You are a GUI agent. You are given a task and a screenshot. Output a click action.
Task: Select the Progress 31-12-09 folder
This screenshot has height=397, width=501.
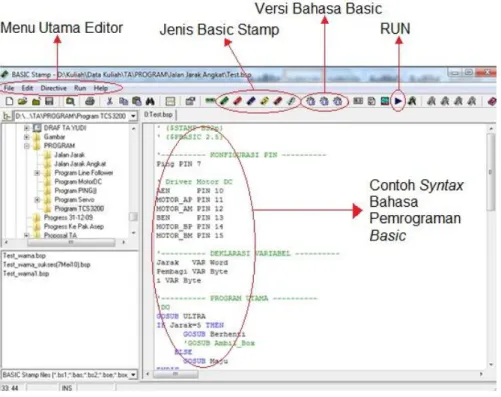68,218
